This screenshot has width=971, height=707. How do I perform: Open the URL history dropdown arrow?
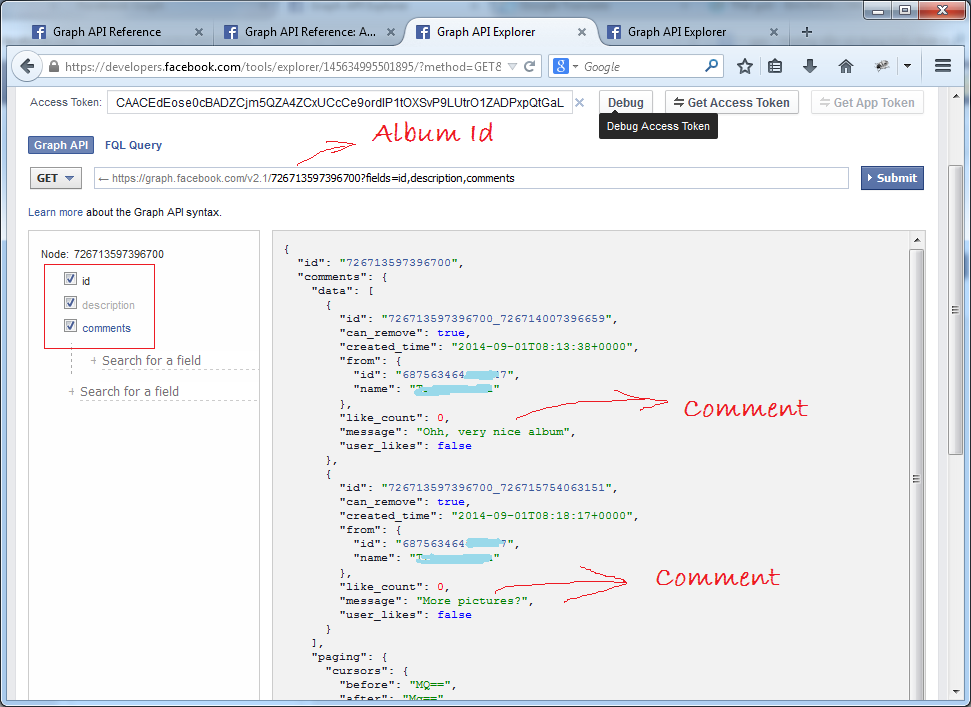[x=512, y=66]
